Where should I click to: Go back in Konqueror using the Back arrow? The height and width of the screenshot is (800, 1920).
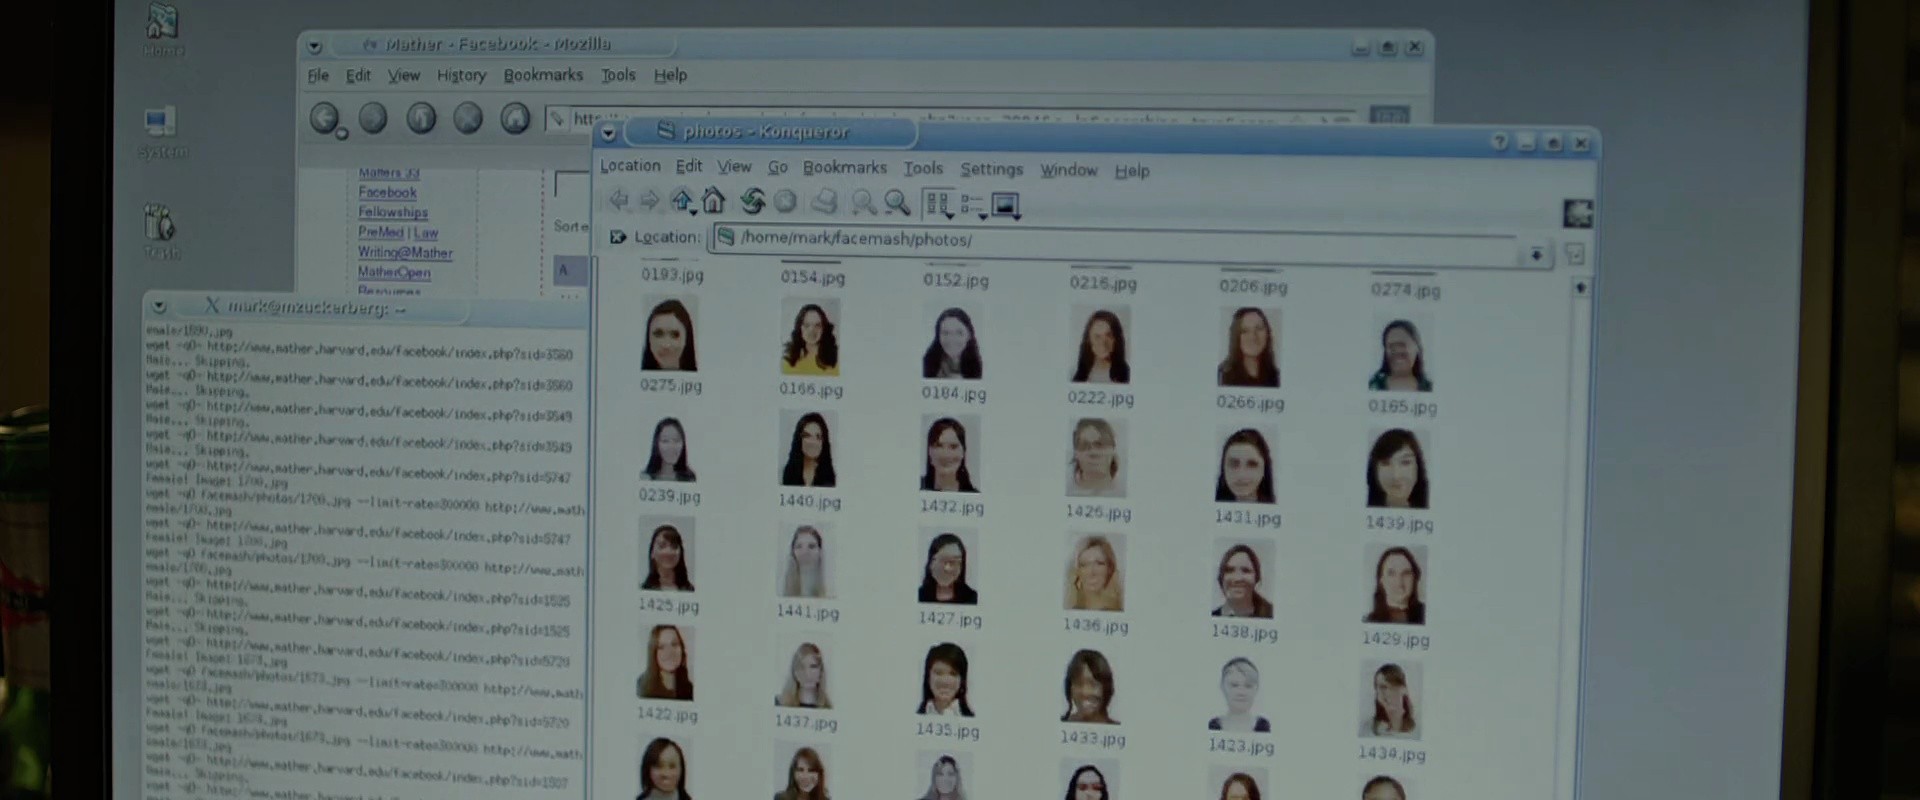tap(619, 201)
